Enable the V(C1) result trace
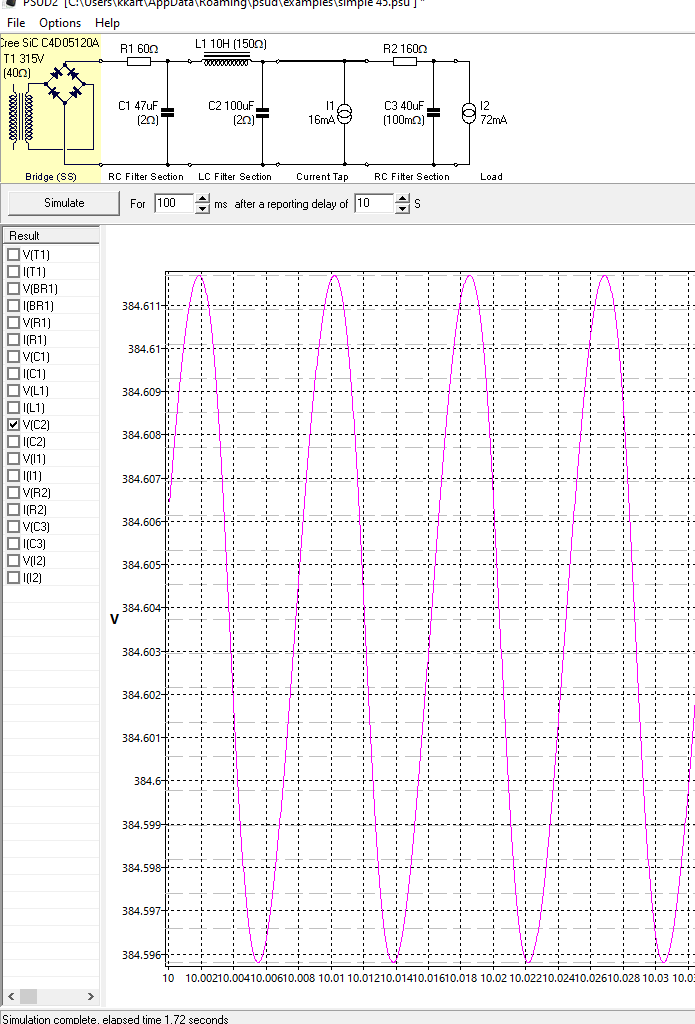Screen dimensions: 695x1024 (x=13, y=356)
